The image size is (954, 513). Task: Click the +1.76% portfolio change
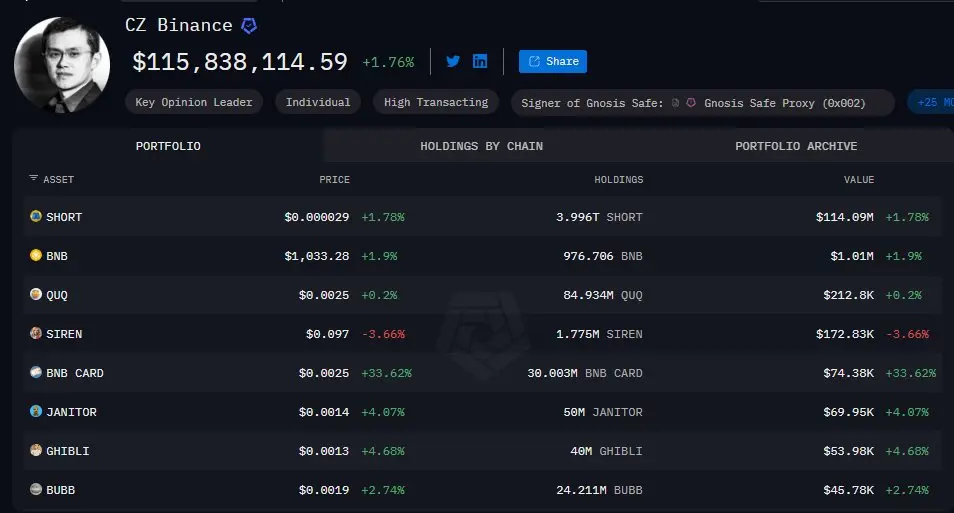[388, 62]
